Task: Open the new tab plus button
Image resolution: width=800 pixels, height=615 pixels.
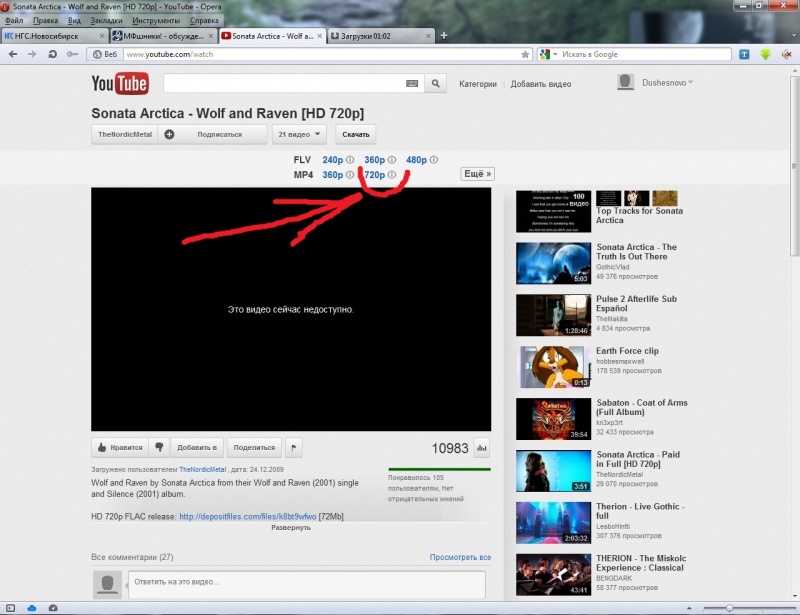Action: (444, 36)
